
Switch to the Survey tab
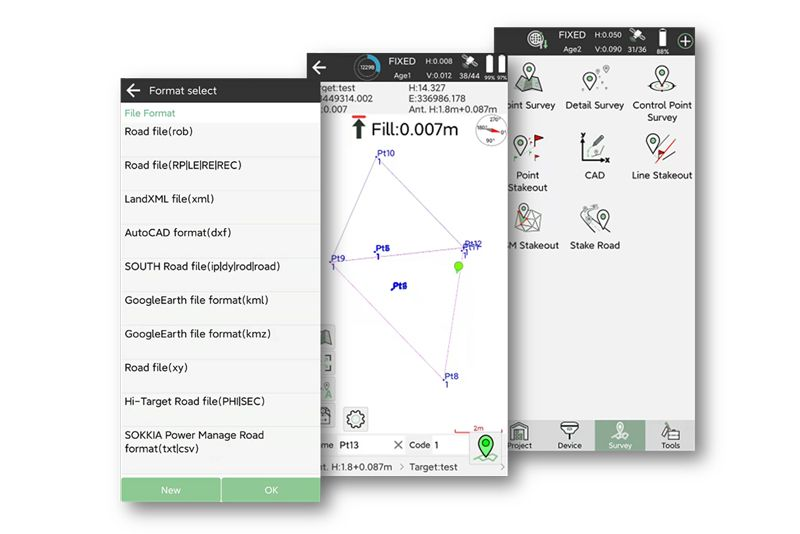coord(620,436)
